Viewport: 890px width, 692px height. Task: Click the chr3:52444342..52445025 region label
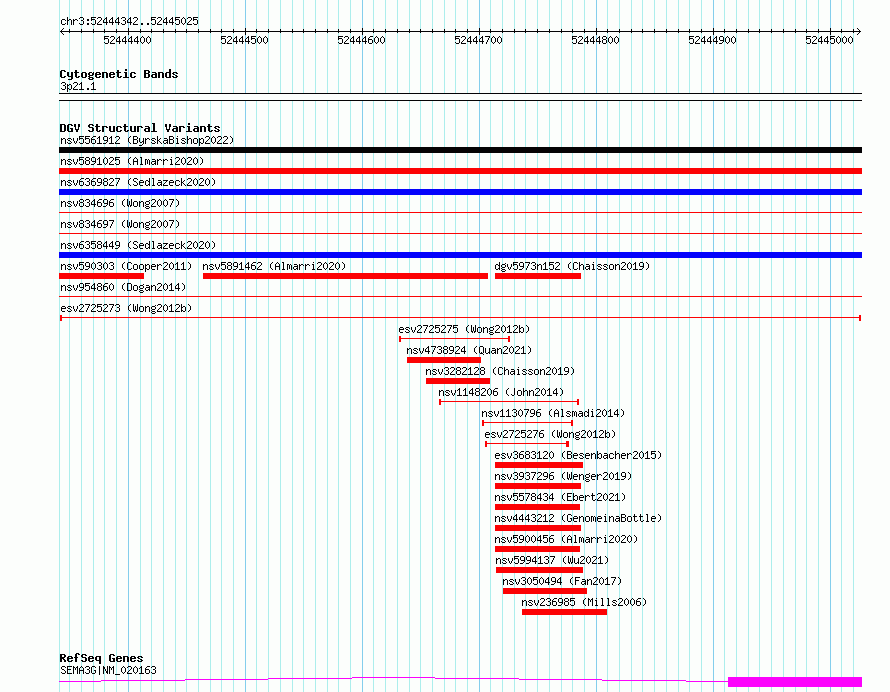[129, 22]
